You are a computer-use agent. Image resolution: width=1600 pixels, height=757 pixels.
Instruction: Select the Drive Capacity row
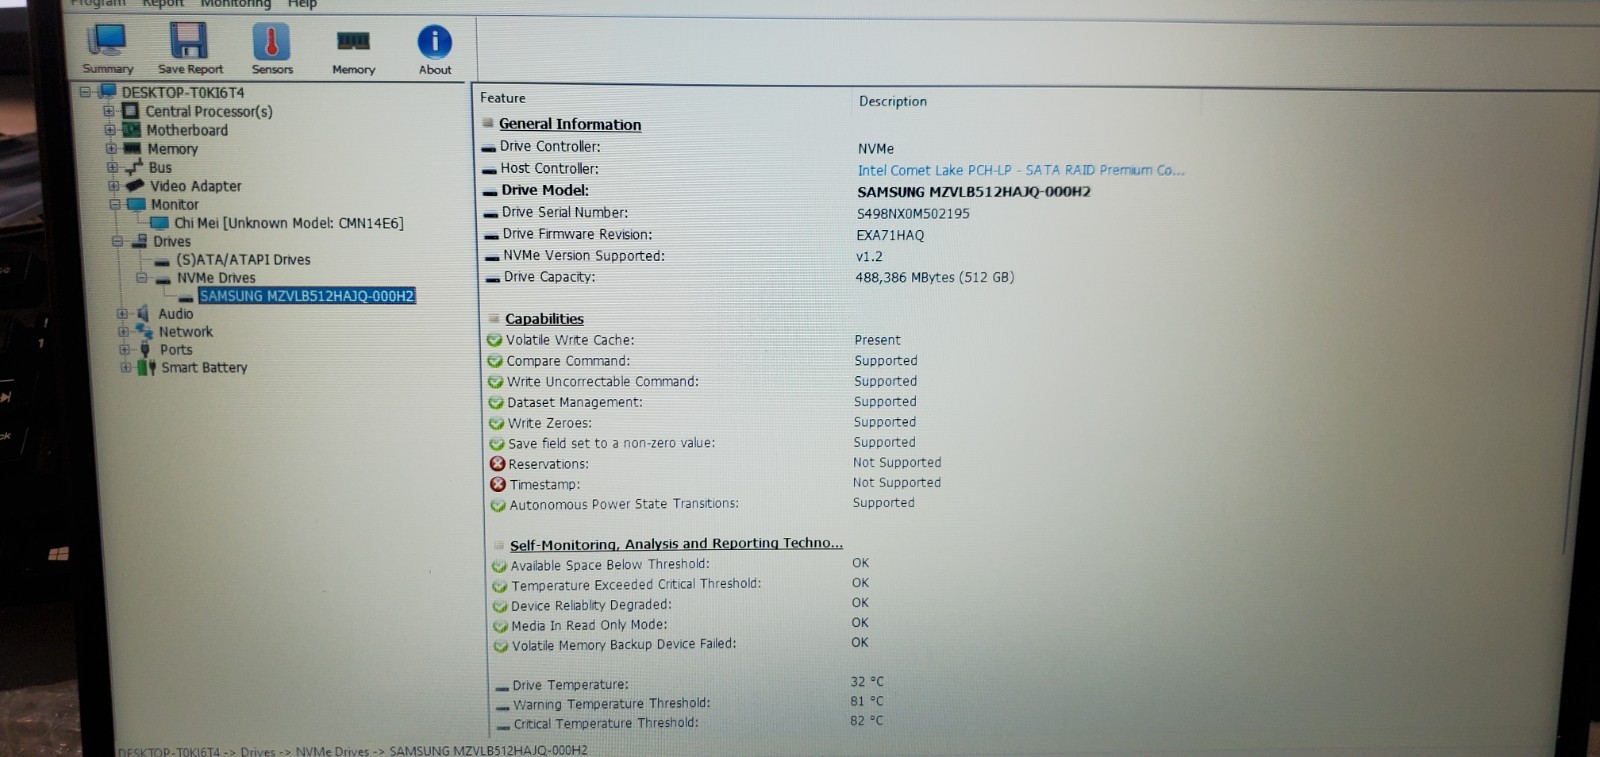749,277
